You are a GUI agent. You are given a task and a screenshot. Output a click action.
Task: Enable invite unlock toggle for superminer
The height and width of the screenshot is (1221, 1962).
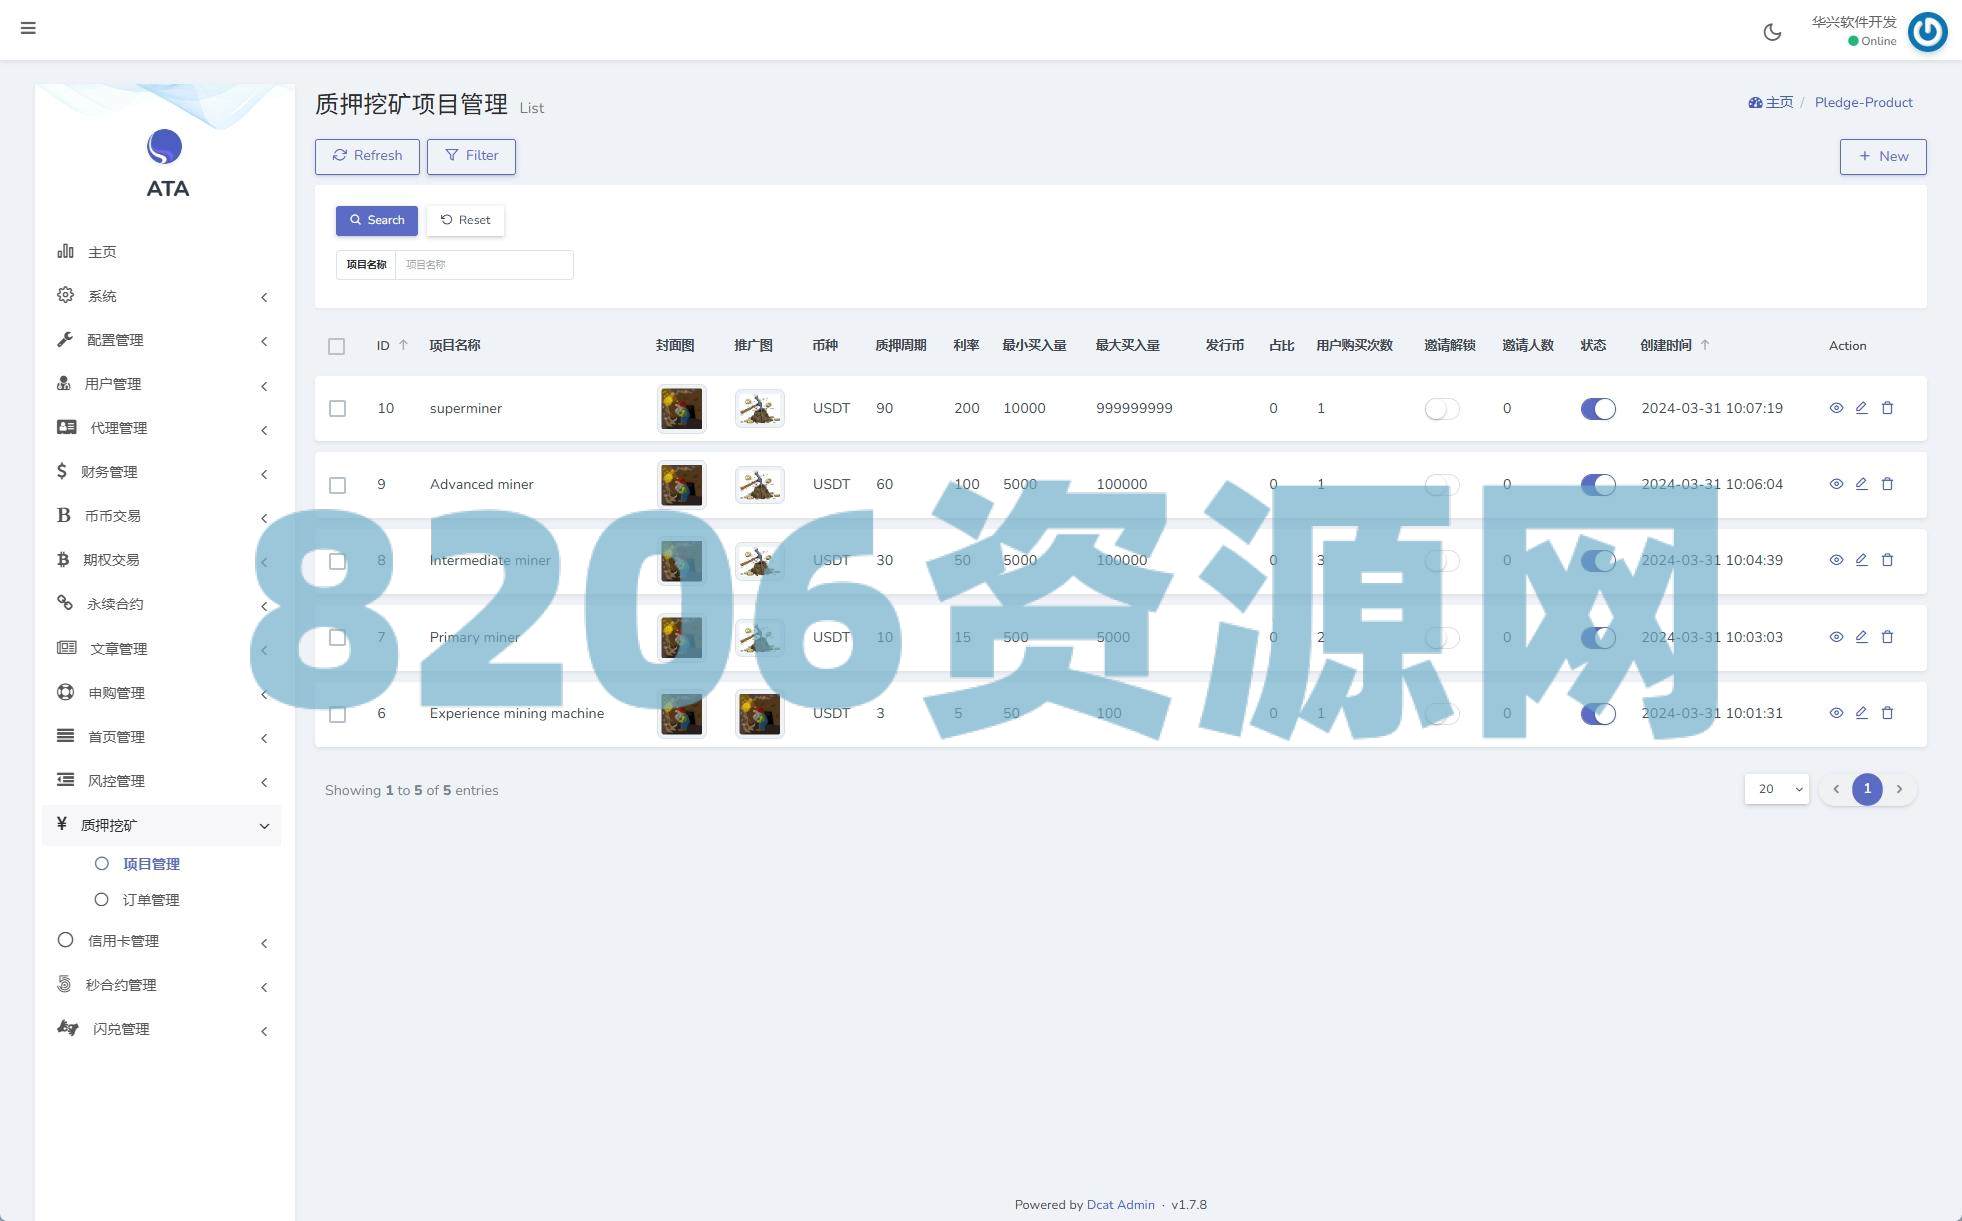(x=1441, y=408)
